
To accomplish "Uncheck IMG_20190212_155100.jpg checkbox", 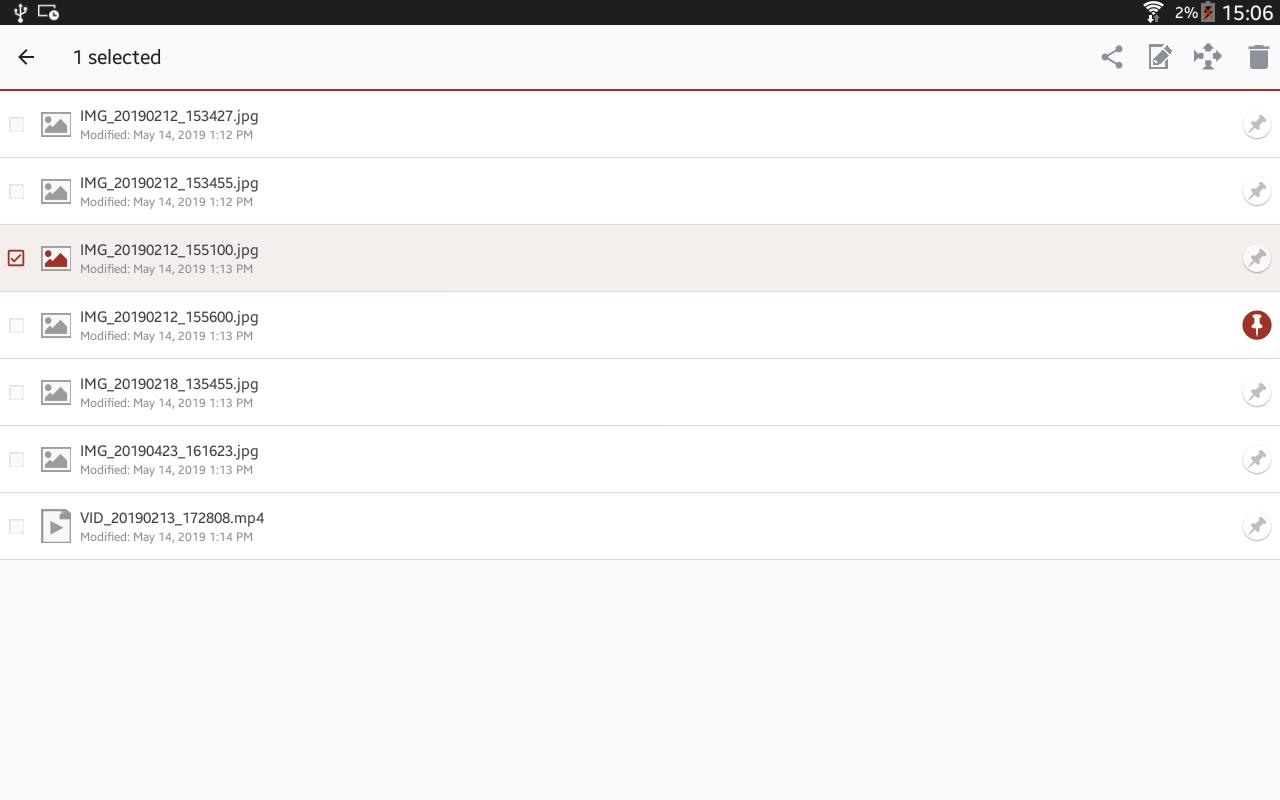I will (x=16, y=258).
